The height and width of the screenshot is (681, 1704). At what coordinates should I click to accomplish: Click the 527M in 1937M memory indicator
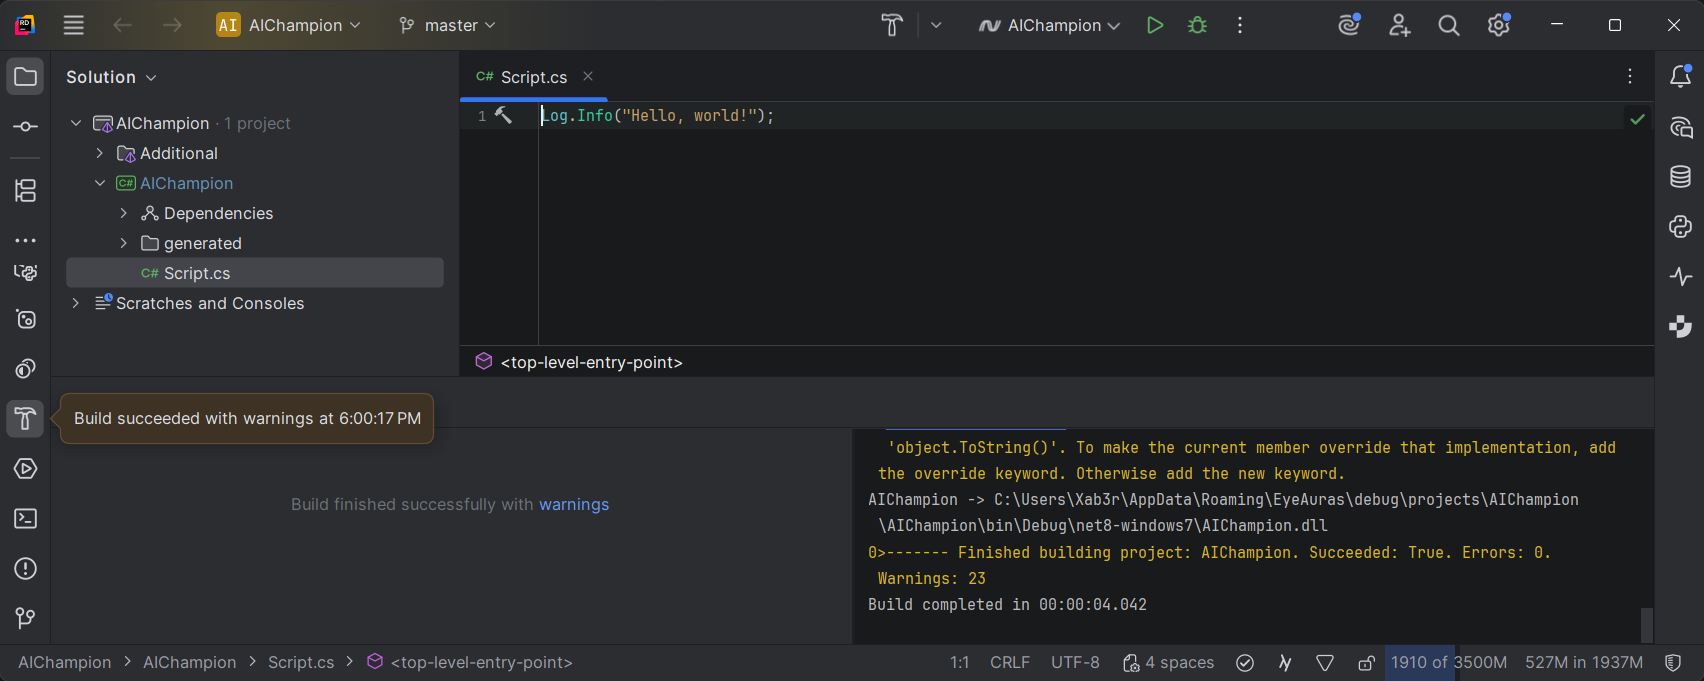coord(1584,662)
